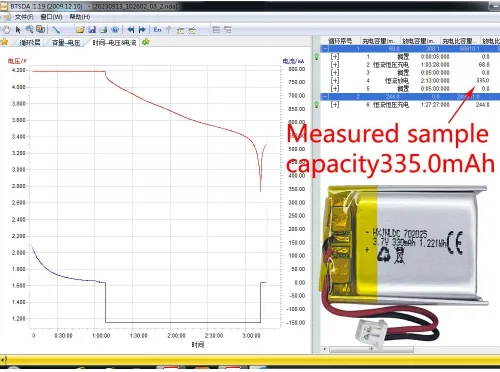Open the 窗口(W) menu

click(x=51, y=17)
